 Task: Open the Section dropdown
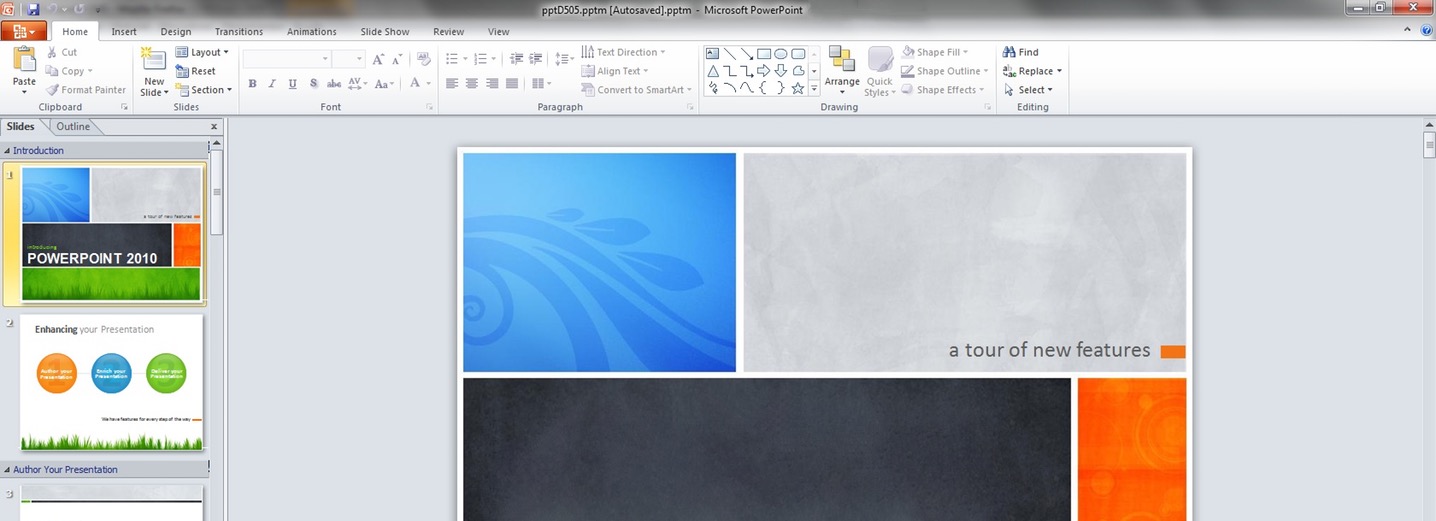(x=204, y=90)
